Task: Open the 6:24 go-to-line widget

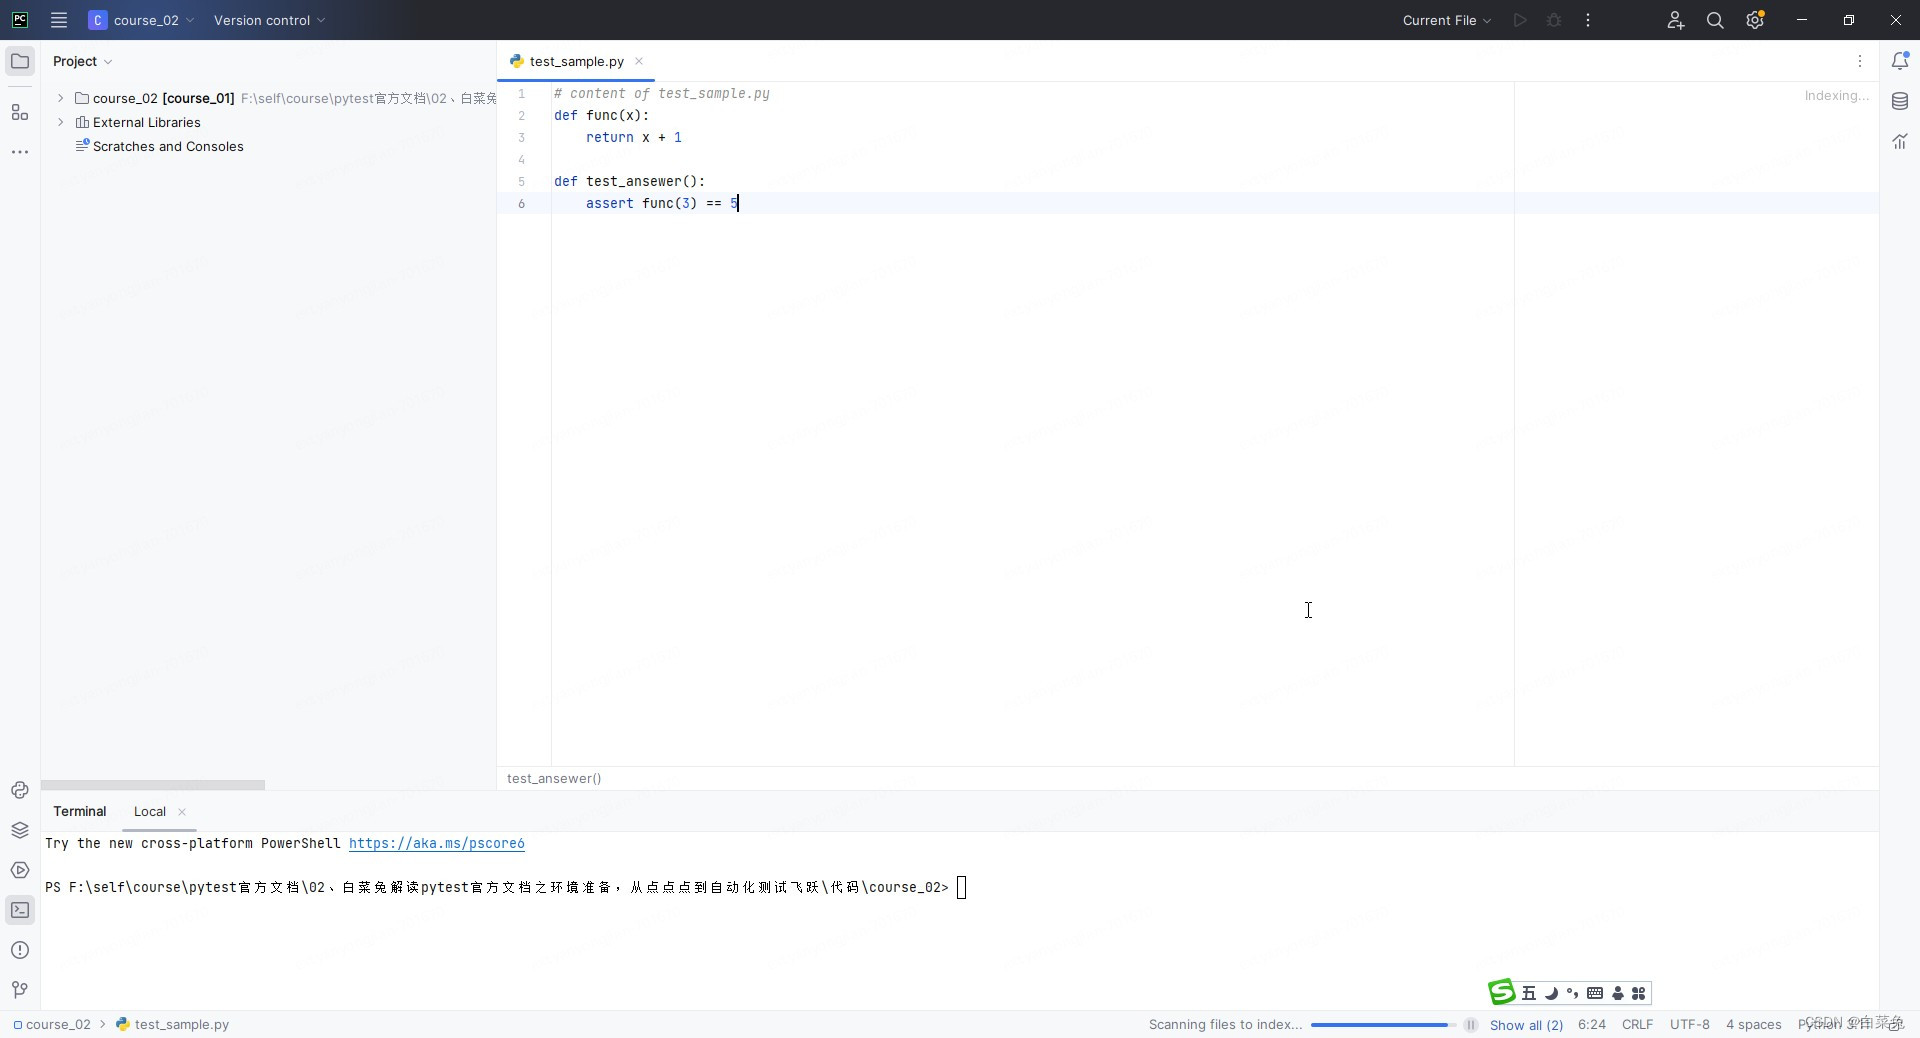Action: coord(1592,1024)
